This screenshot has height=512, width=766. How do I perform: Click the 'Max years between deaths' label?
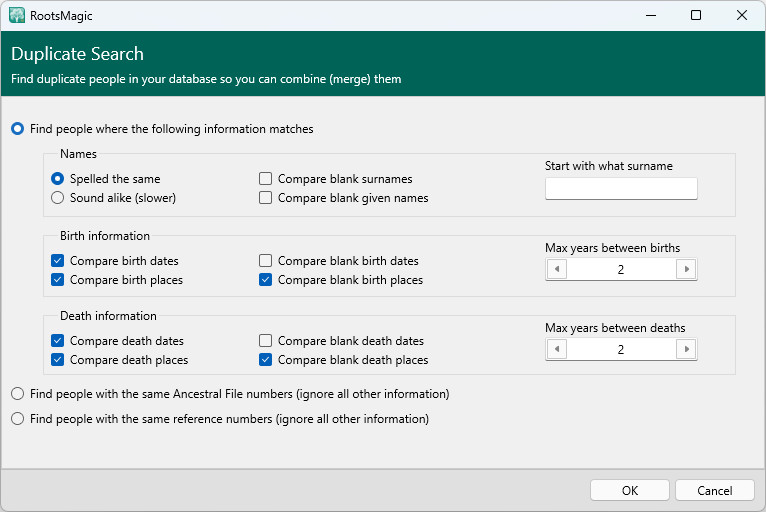[x=615, y=328]
